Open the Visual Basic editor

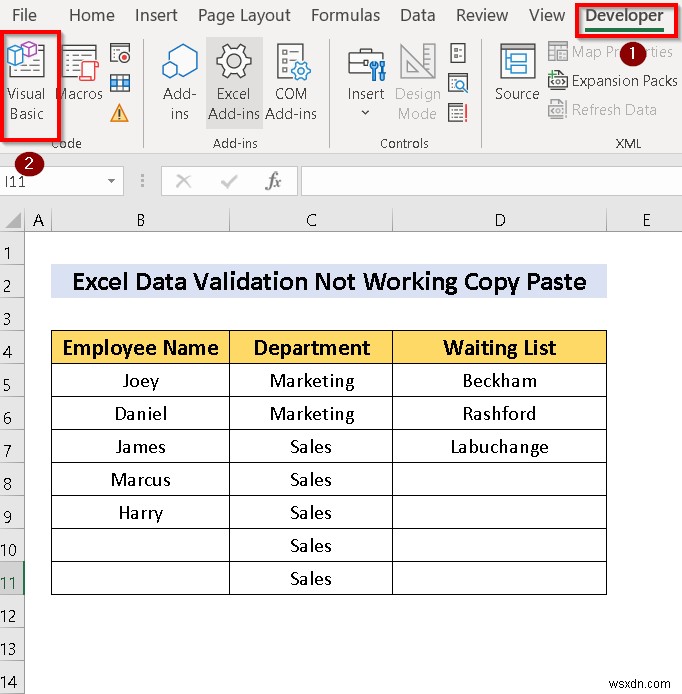pyautogui.click(x=27, y=83)
